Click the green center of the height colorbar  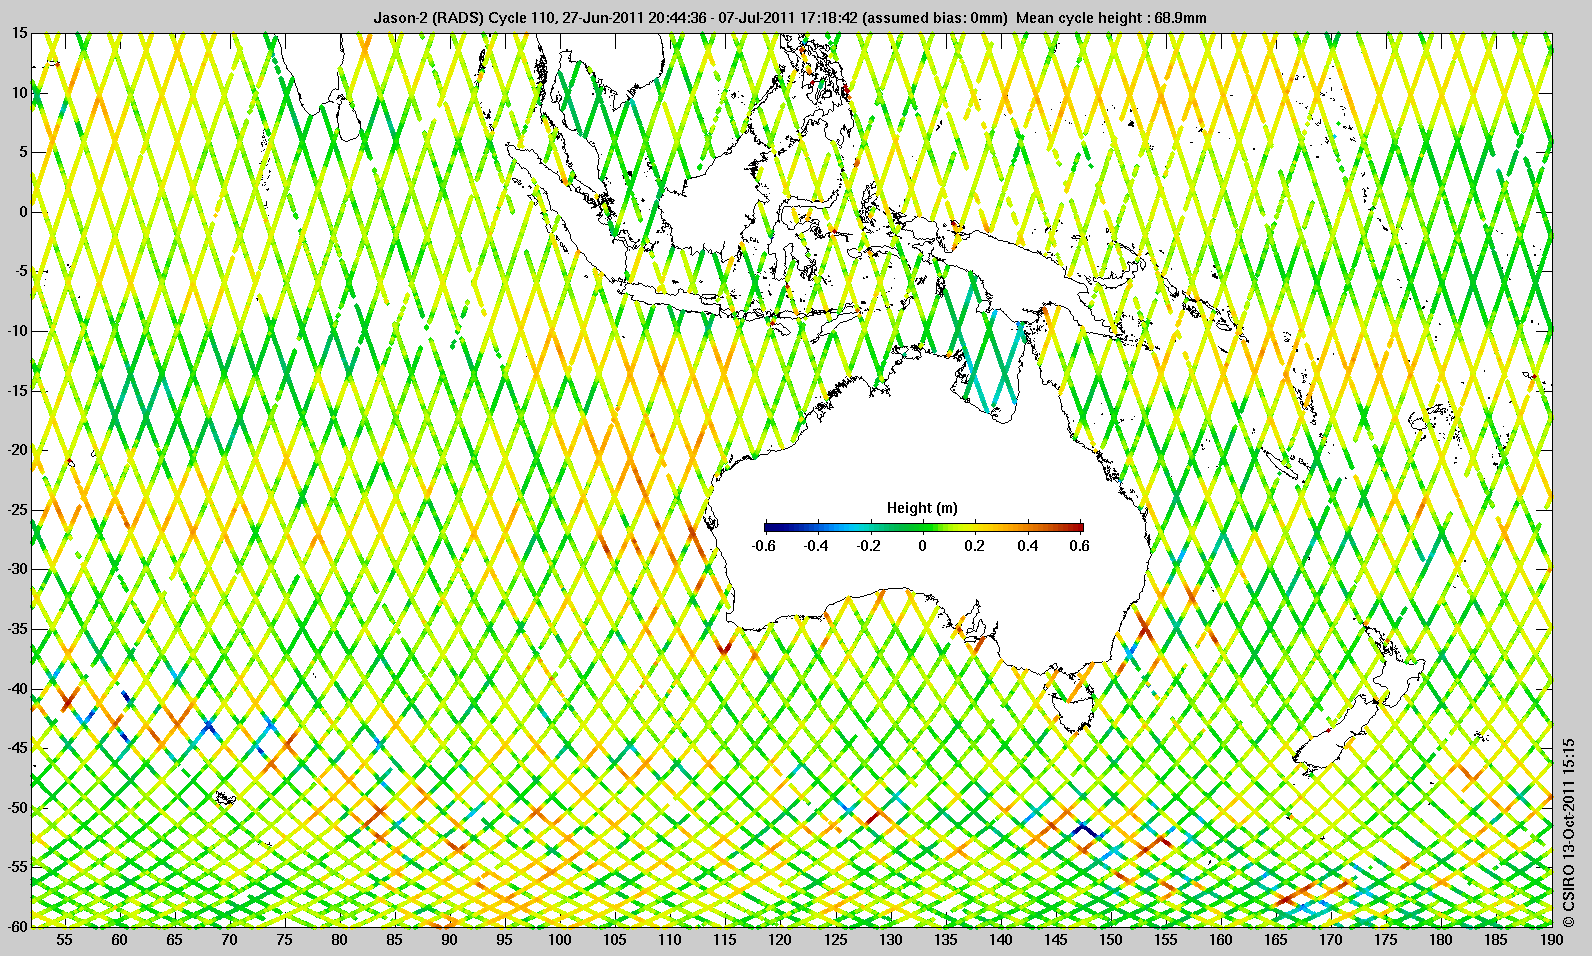coord(923,527)
